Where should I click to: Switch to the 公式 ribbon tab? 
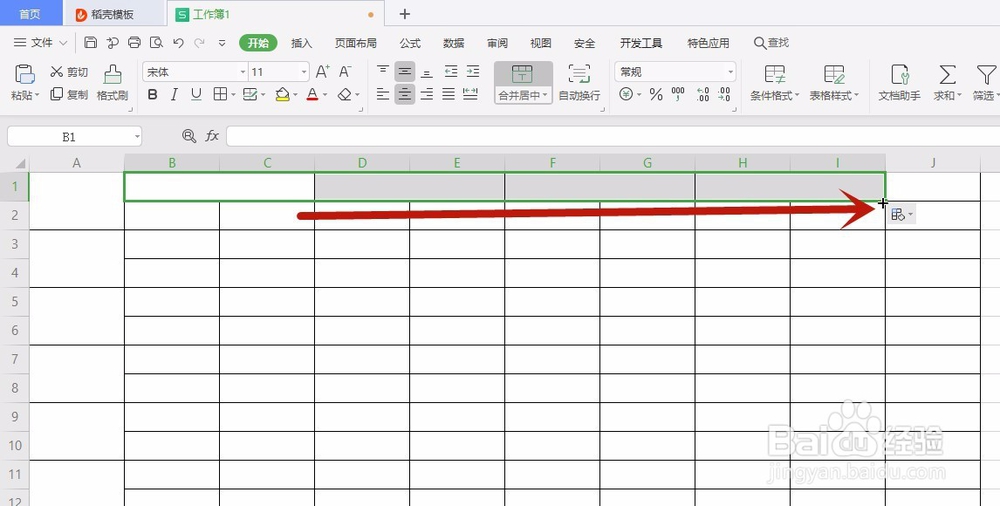pos(410,43)
